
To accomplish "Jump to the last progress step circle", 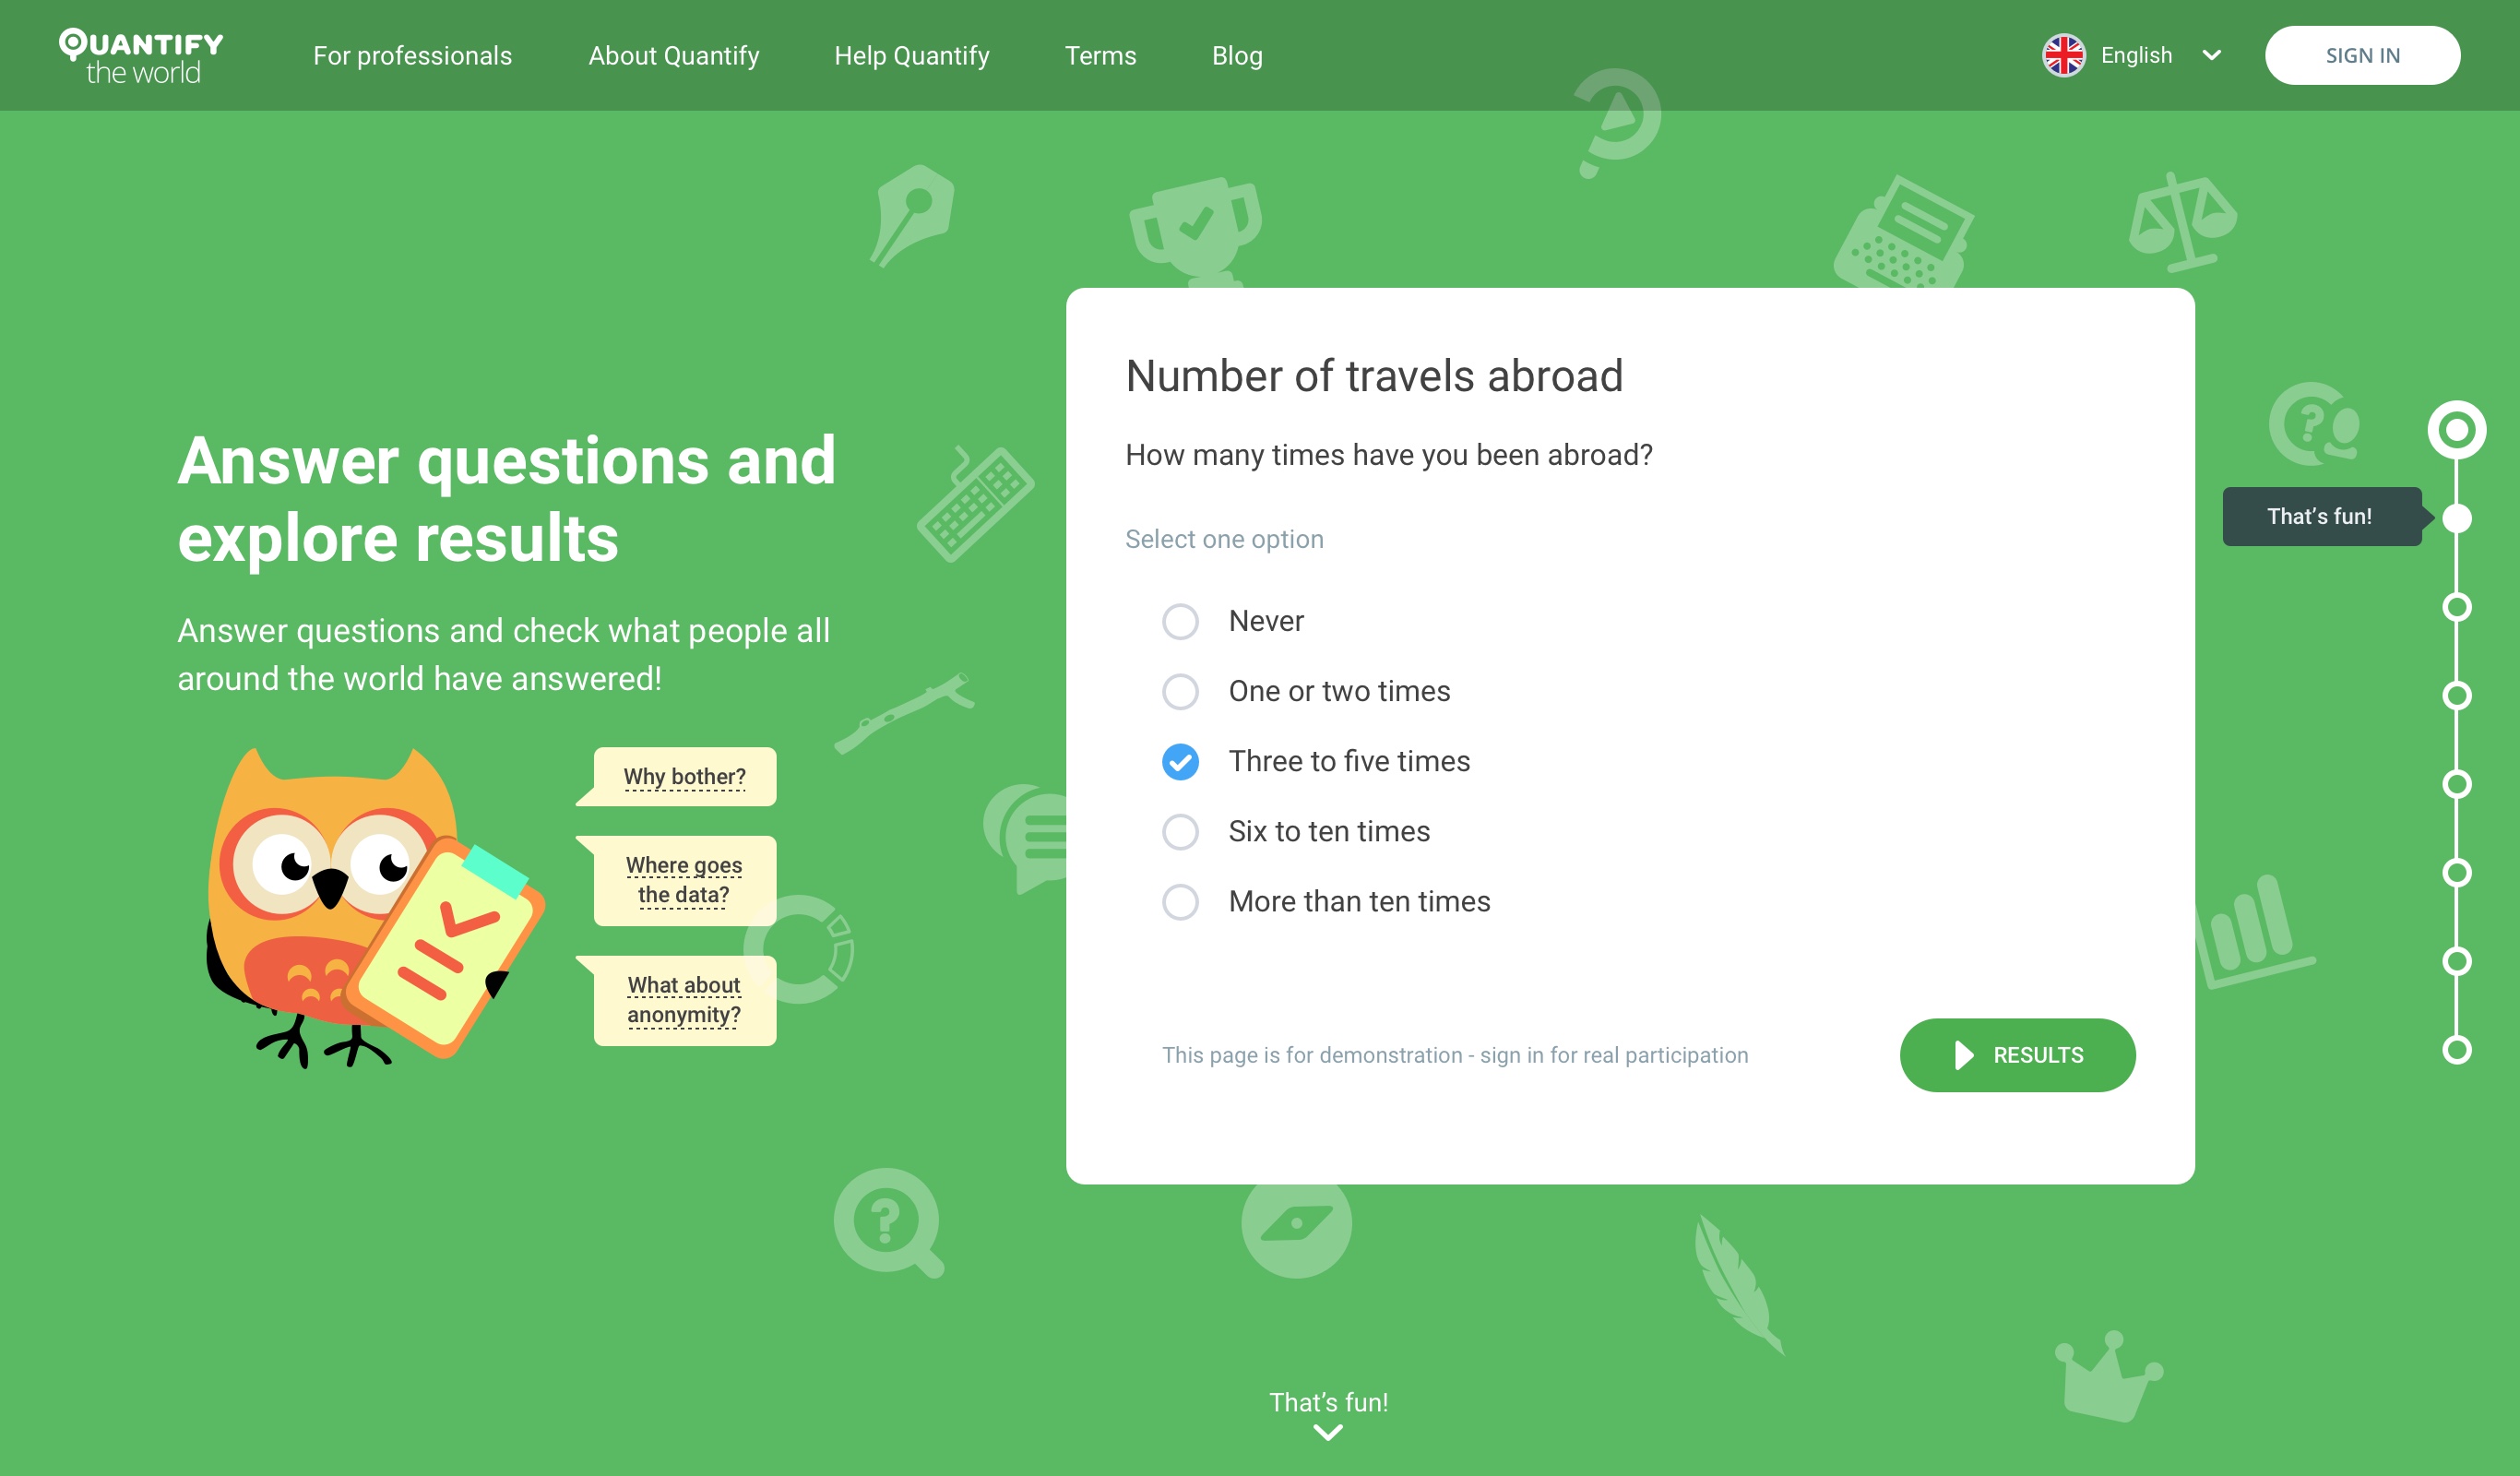I will click(2456, 1050).
